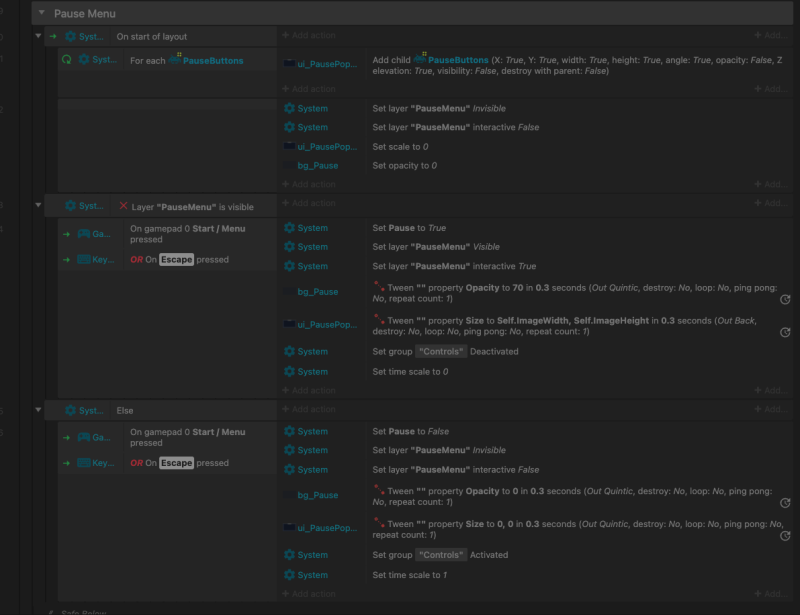Select the Set layer PauseMenu Visible action
This screenshot has width=800, height=615.
[x=436, y=247]
